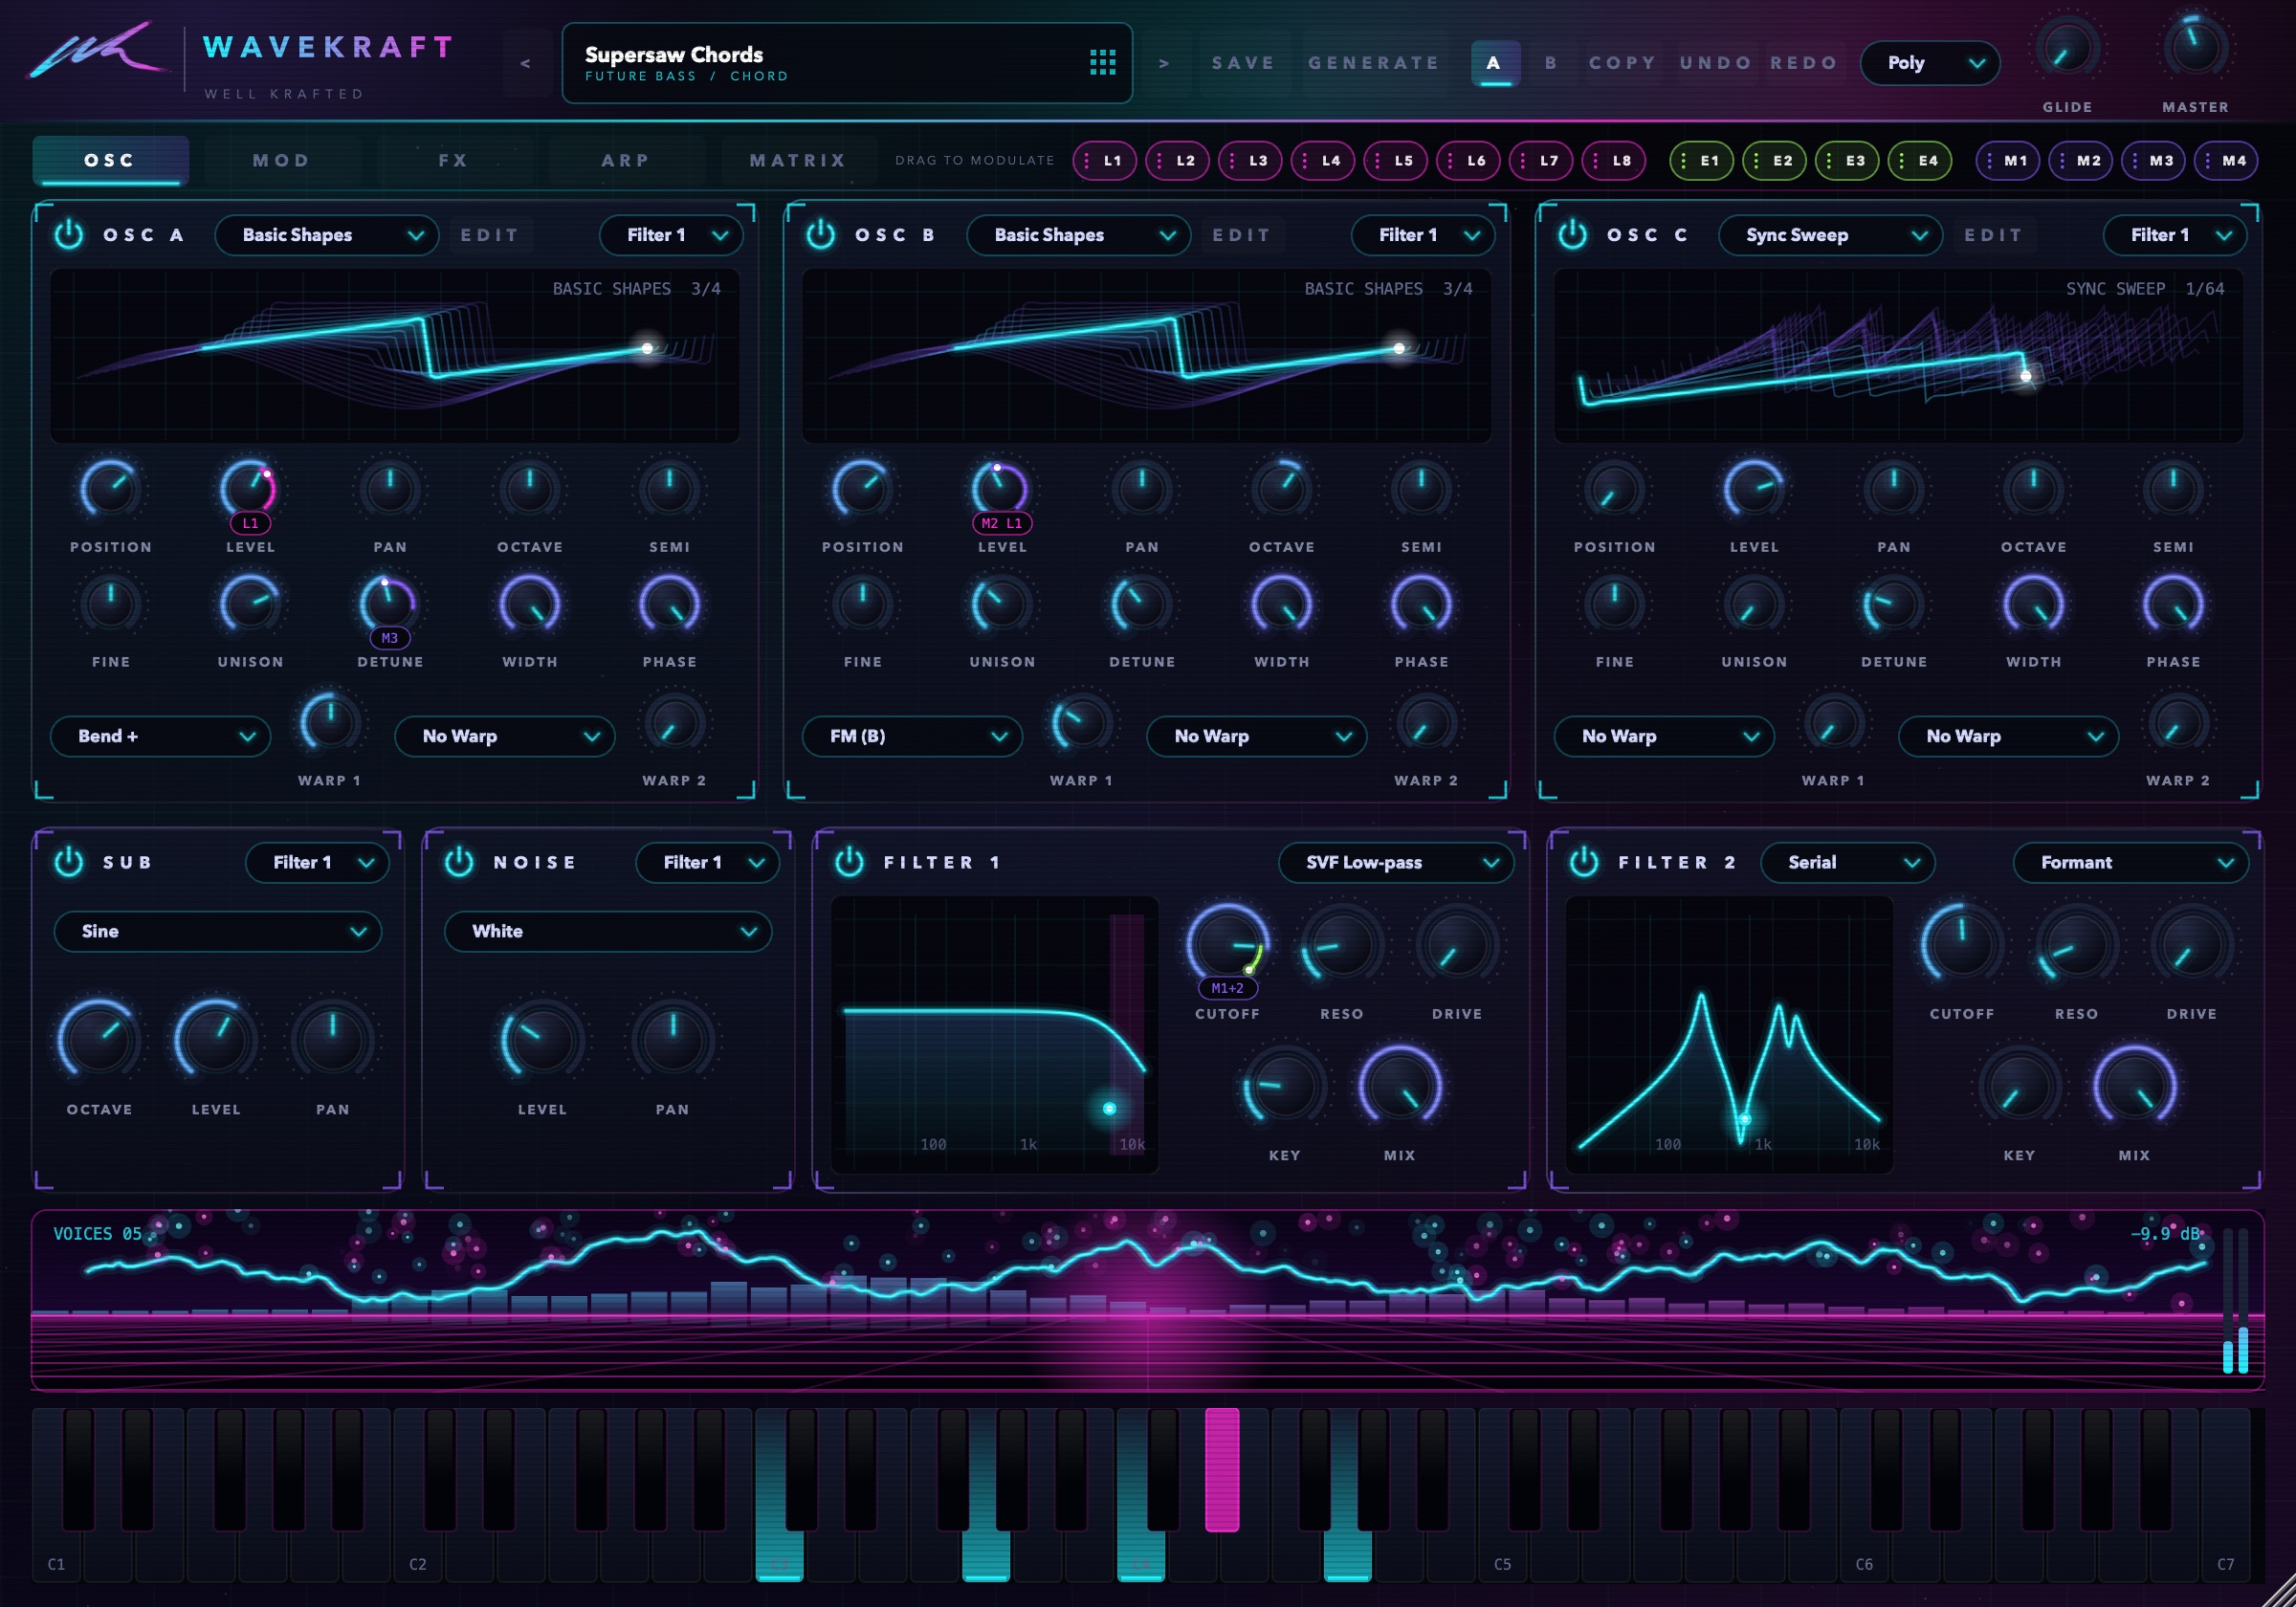Click the OSC A wavetable display

(x=395, y=355)
